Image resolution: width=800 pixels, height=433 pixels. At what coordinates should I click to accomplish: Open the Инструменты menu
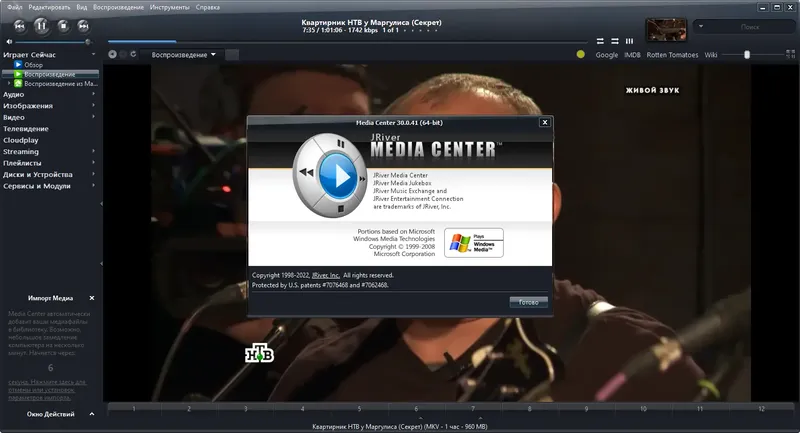tap(169, 7)
